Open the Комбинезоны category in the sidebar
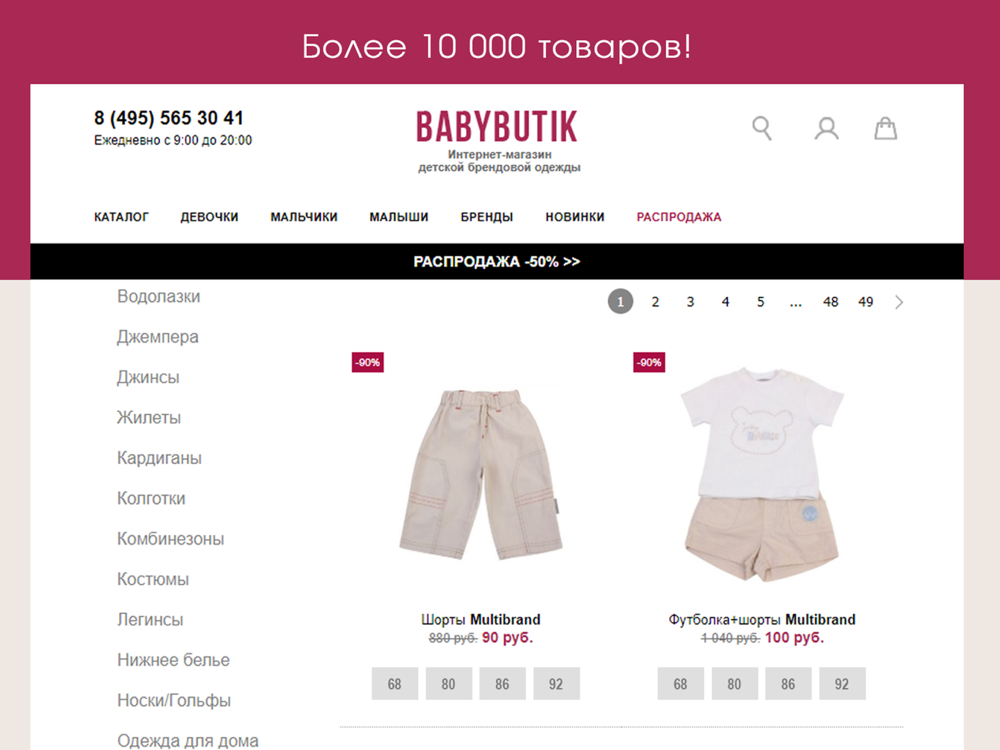 [x=170, y=539]
